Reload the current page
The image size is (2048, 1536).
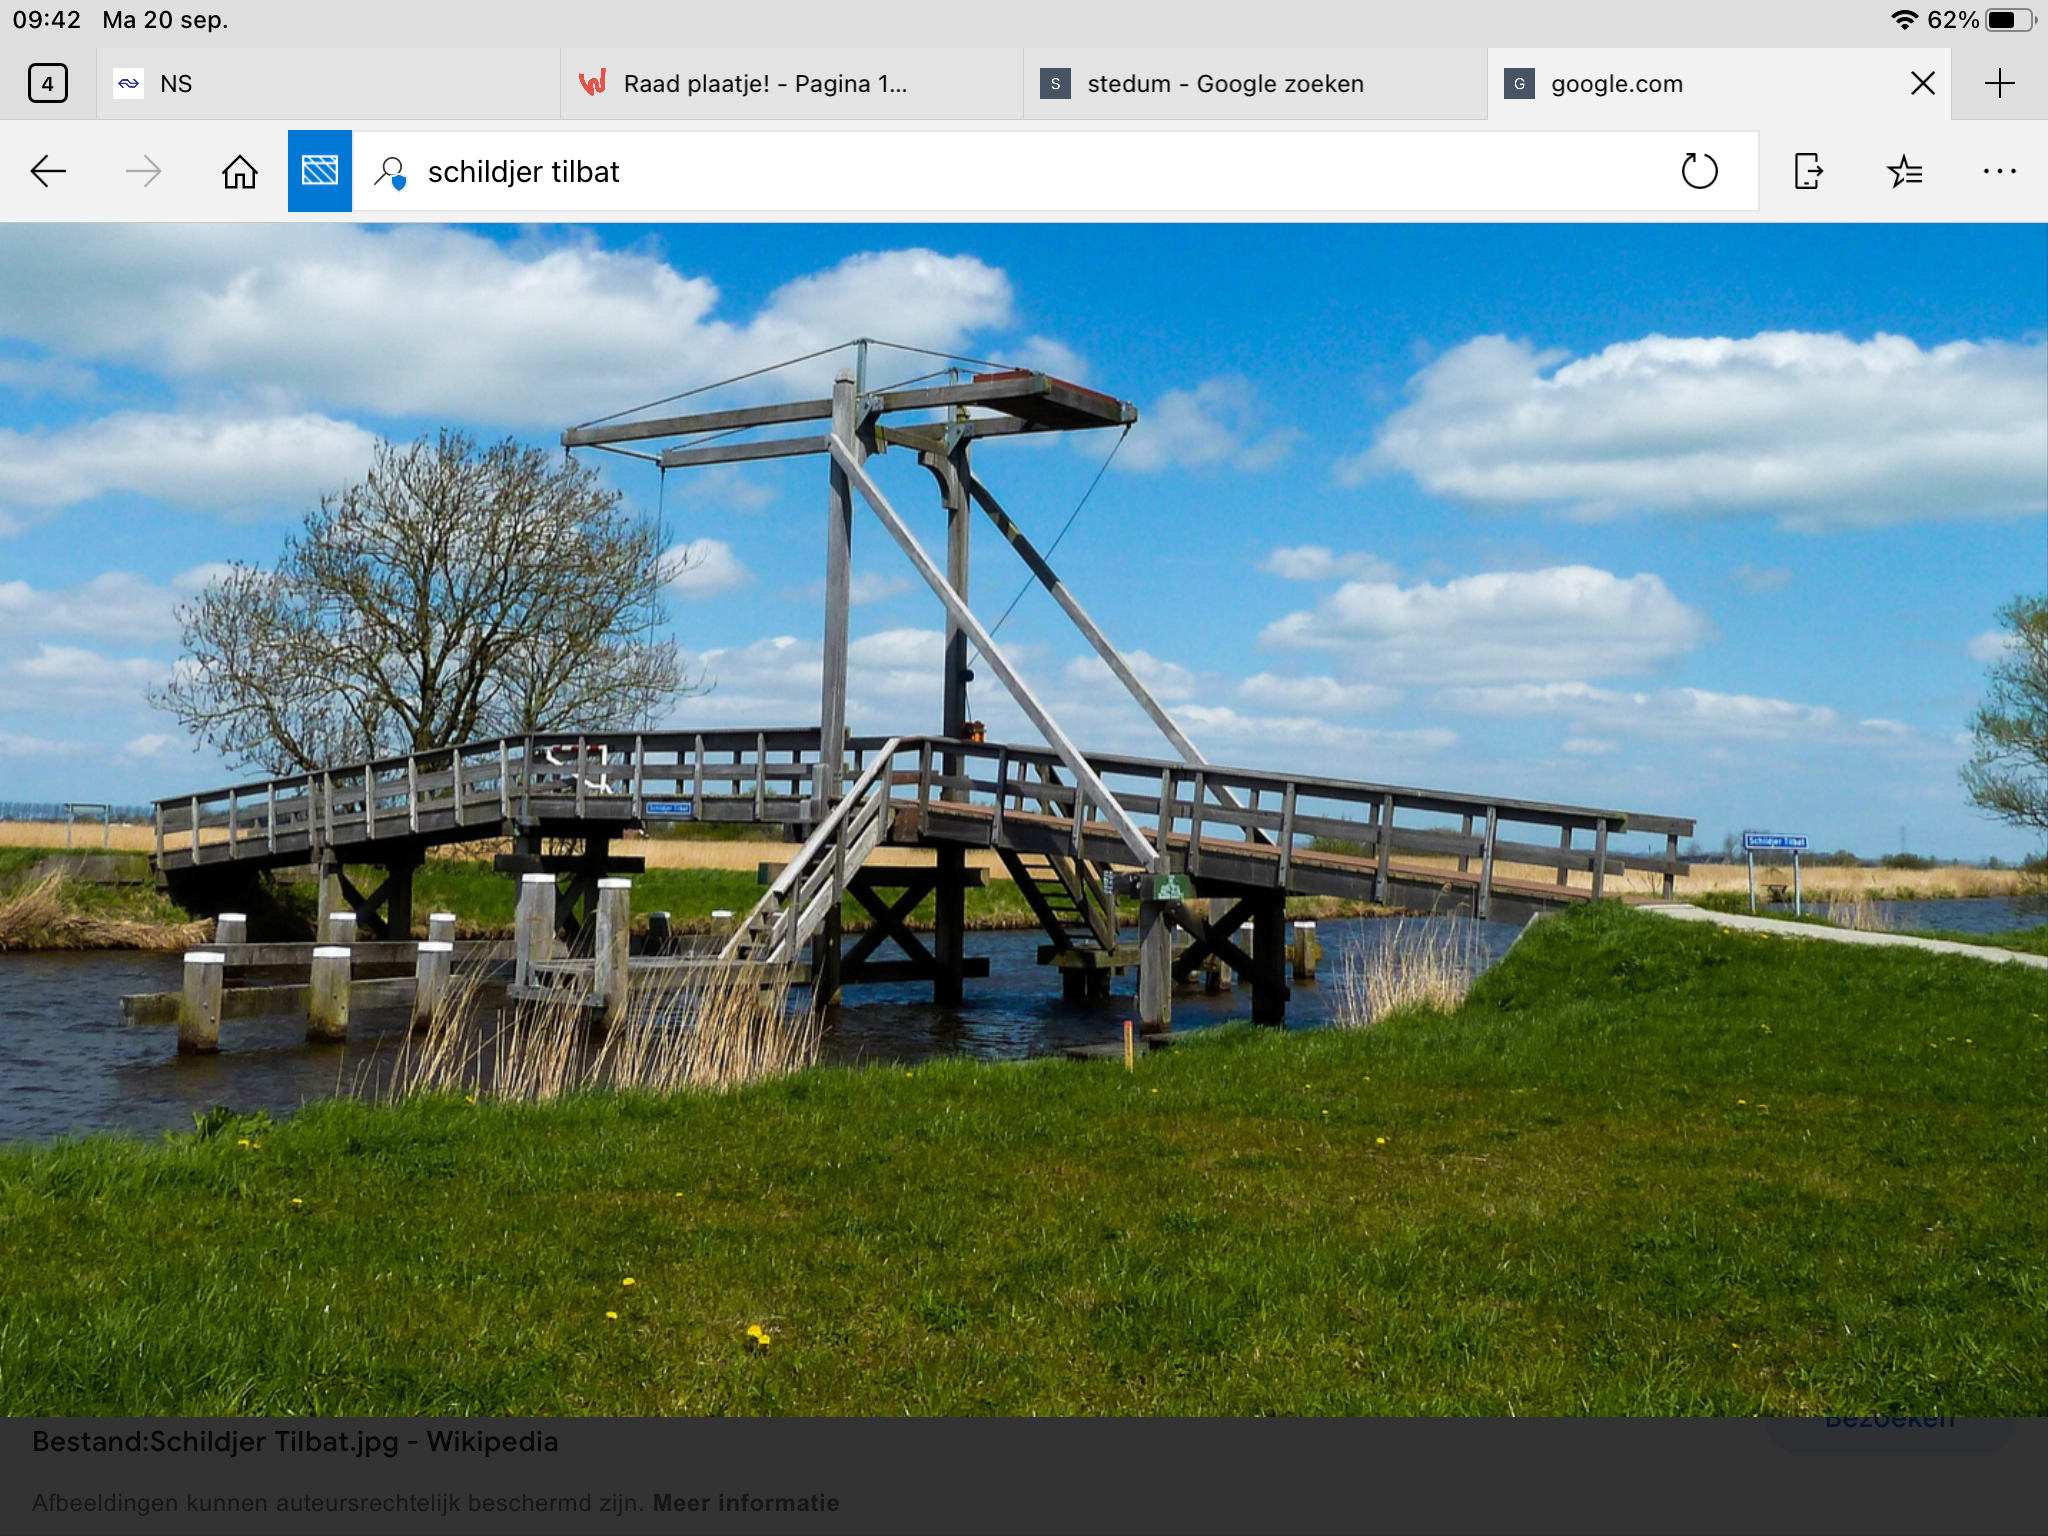click(1699, 171)
